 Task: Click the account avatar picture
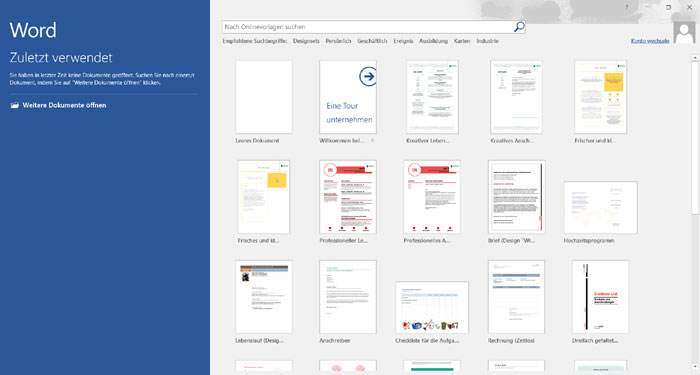(x=684, y=32)
